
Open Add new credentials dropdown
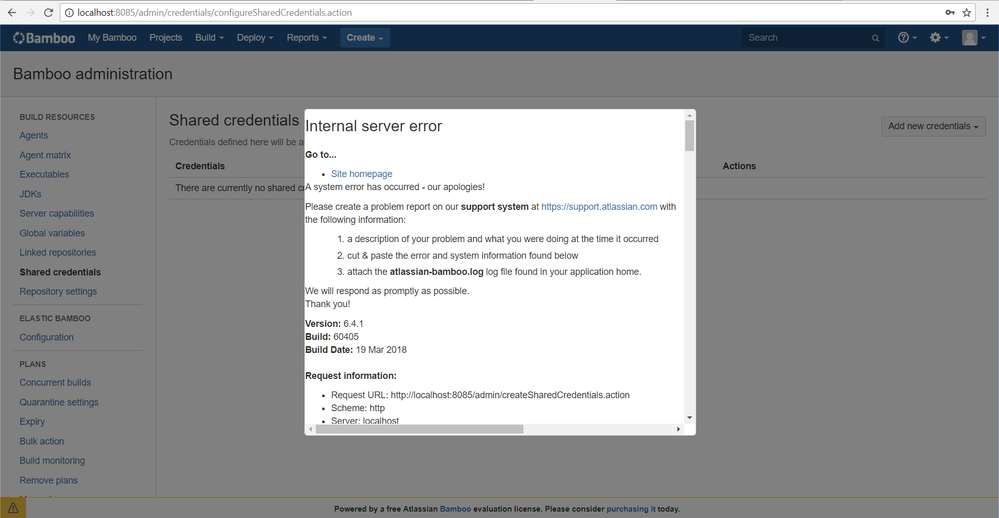[933, 126]
